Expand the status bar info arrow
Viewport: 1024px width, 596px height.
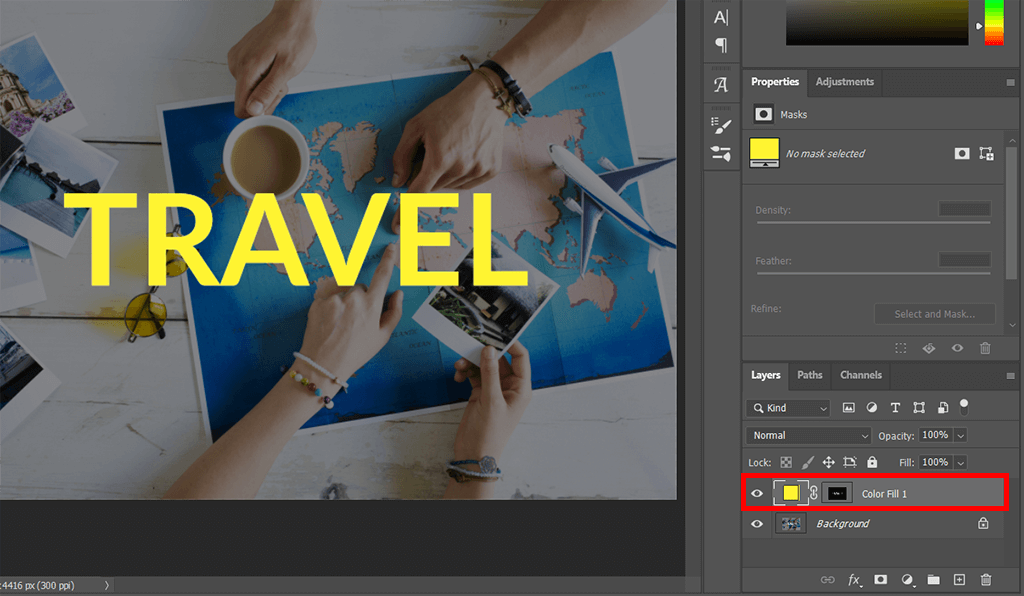point(106,586)
